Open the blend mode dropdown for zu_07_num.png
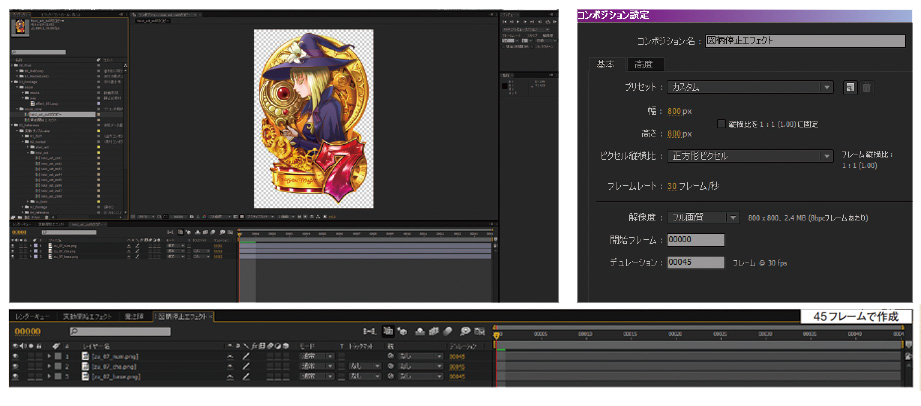 (317, 357)
